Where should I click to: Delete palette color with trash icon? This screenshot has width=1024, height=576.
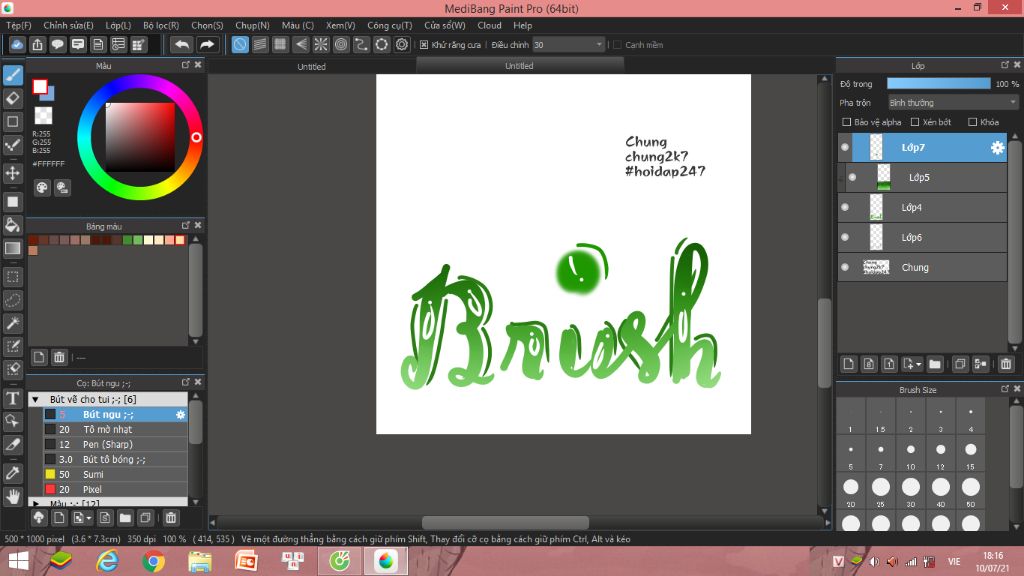59,357
